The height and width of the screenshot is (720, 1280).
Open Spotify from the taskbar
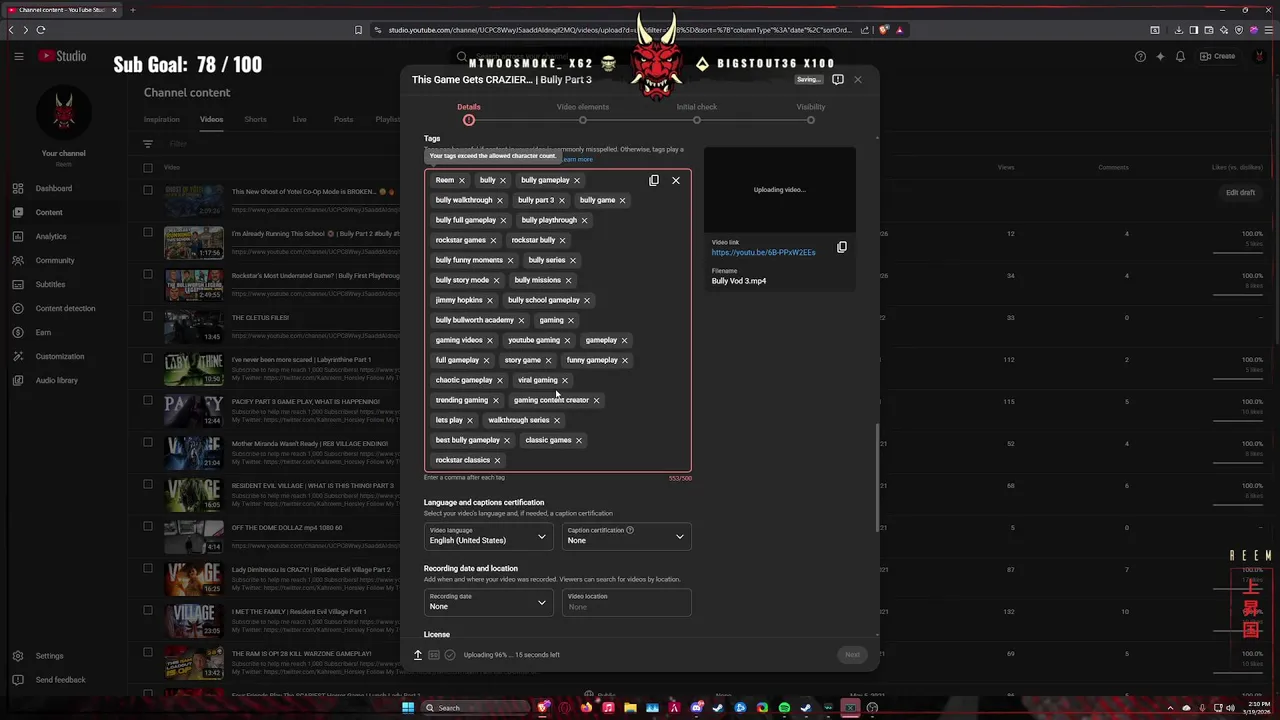pyautogui.click(x=784, y=708)
